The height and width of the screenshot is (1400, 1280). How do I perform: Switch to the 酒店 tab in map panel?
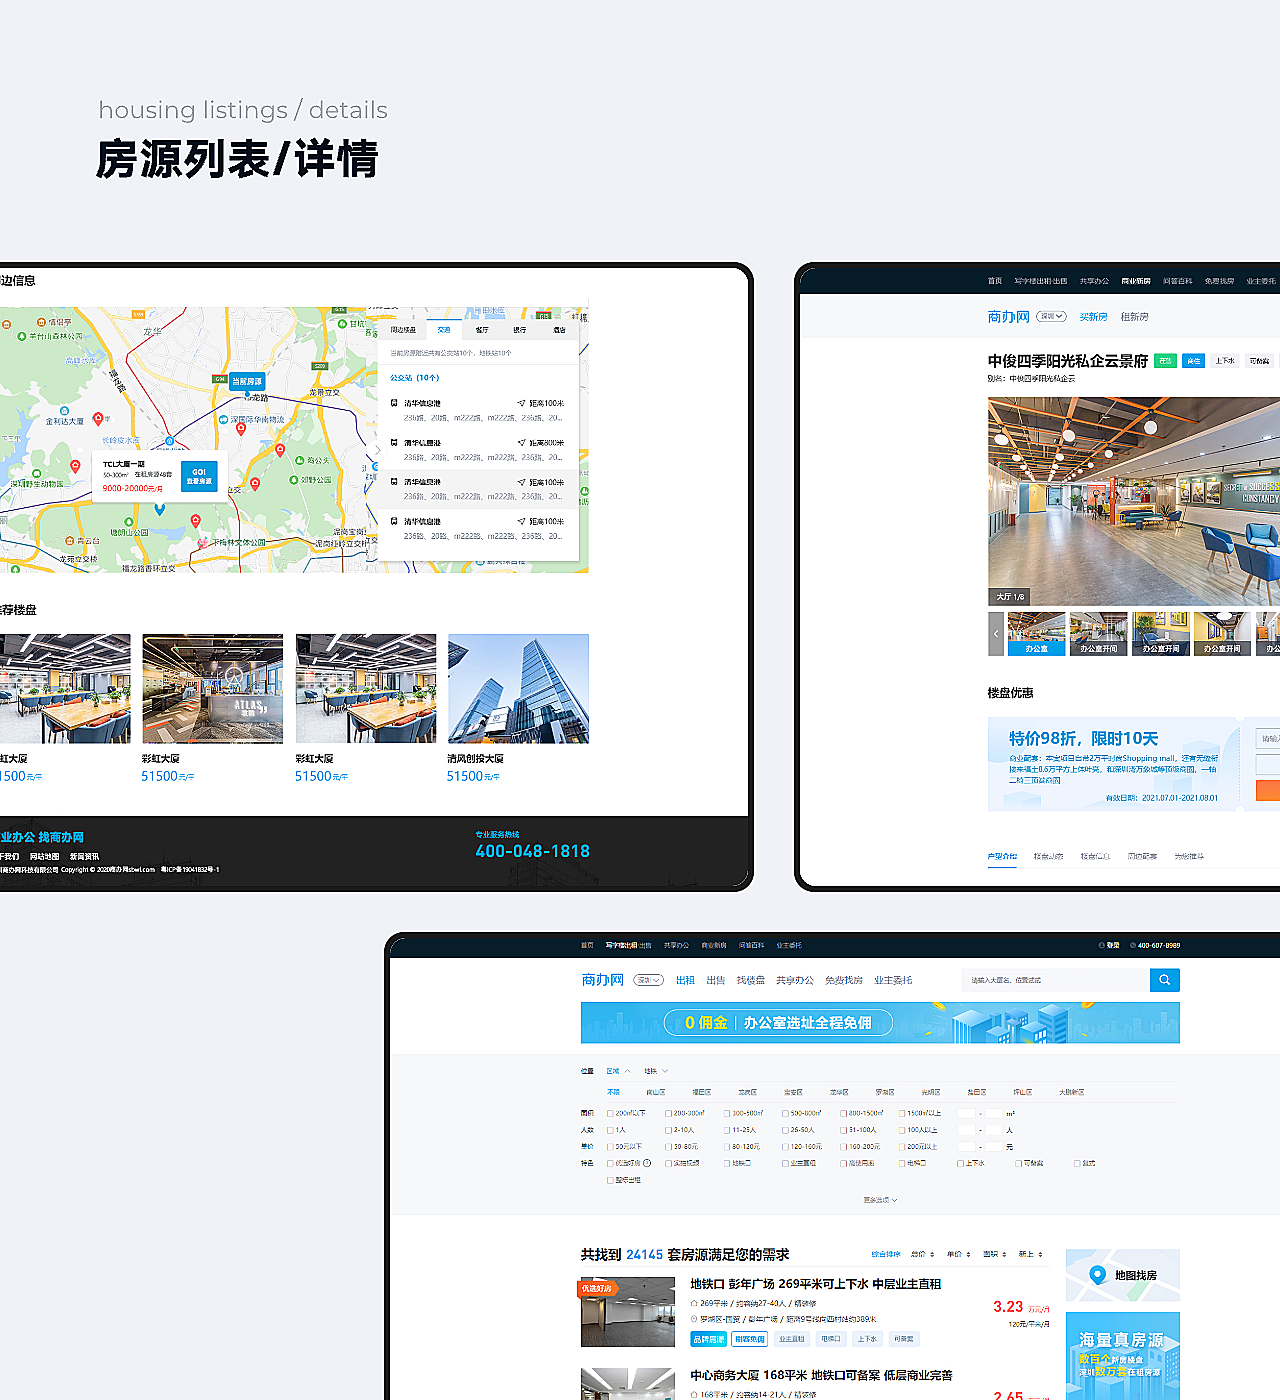[x=559, y=329]
